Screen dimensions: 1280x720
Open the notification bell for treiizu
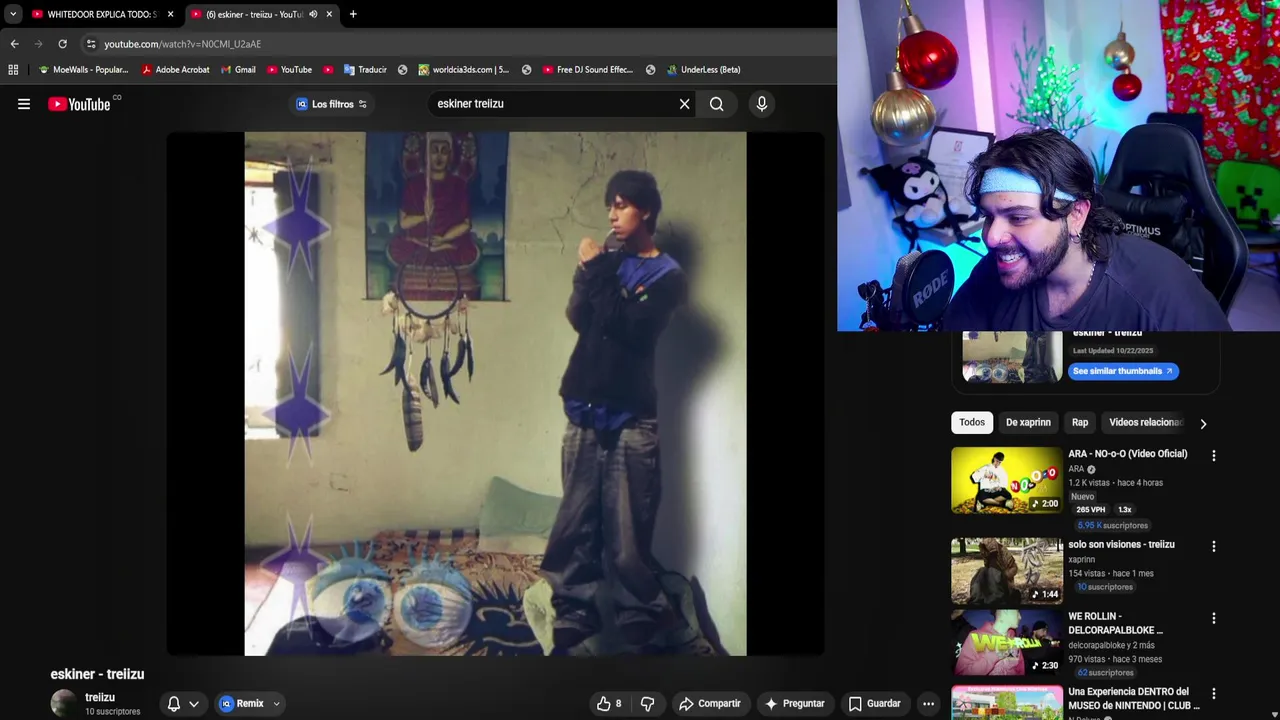click(x=174, y=704)
